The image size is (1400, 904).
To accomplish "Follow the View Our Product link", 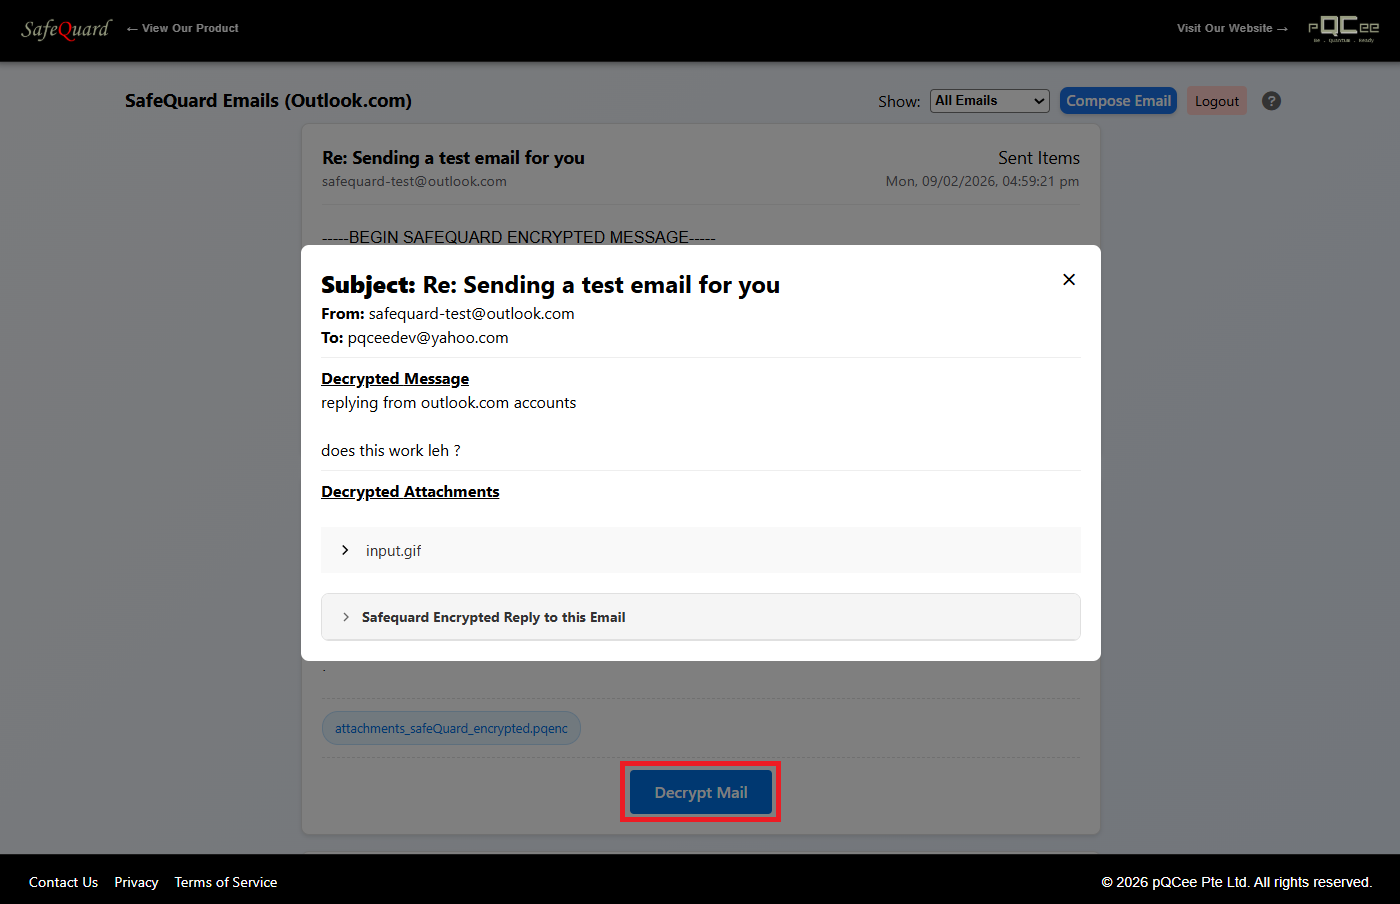I will click(x=182, y=28).
